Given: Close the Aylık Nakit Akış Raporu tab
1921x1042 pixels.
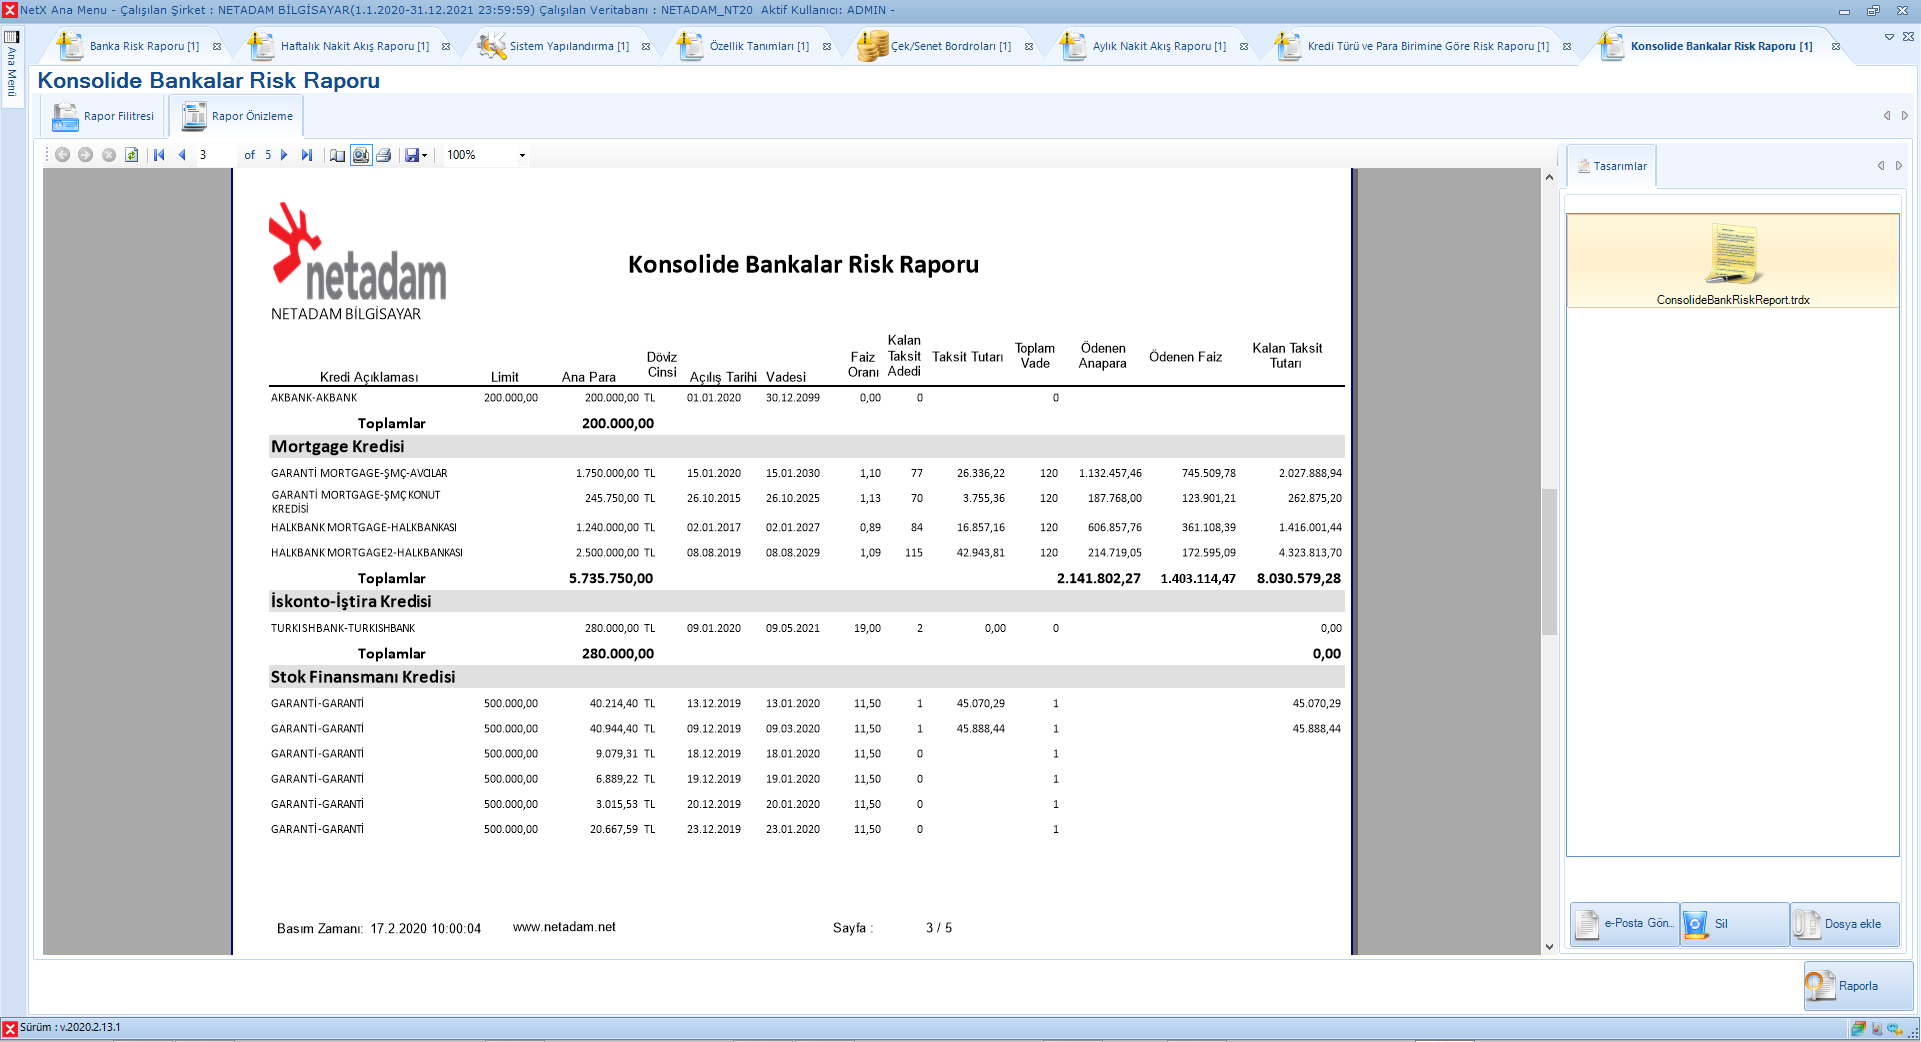Looking at the screenshot, I should coord(1244,46).
